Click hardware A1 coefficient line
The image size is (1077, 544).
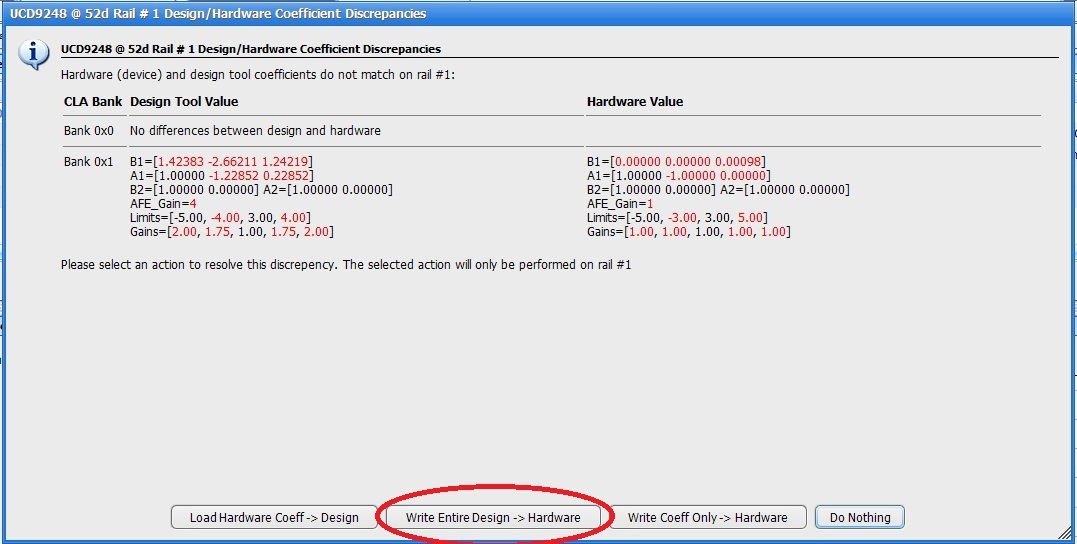(x=679, y=176)
